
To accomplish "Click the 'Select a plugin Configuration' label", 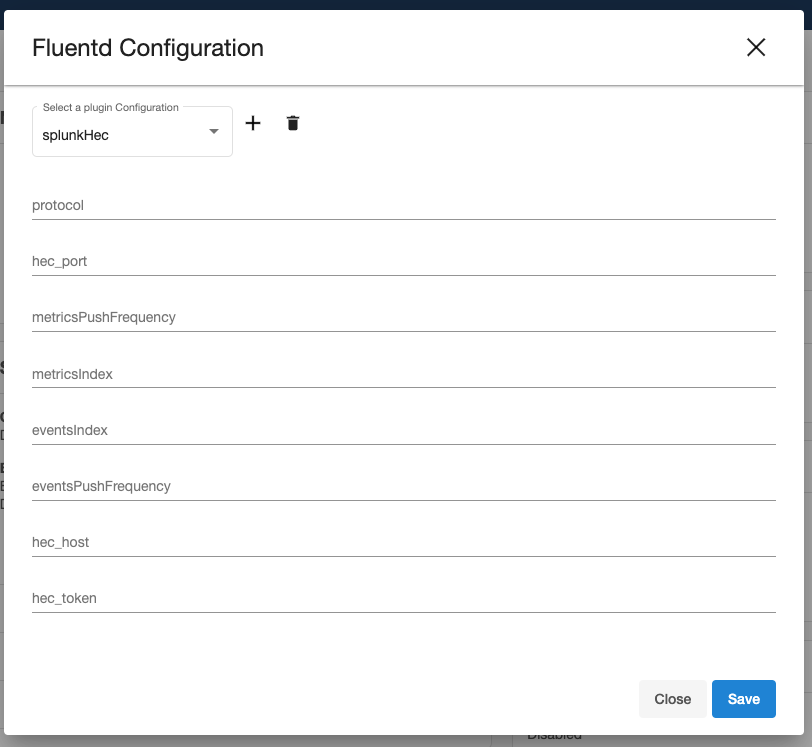I will (x=110, y=107).
